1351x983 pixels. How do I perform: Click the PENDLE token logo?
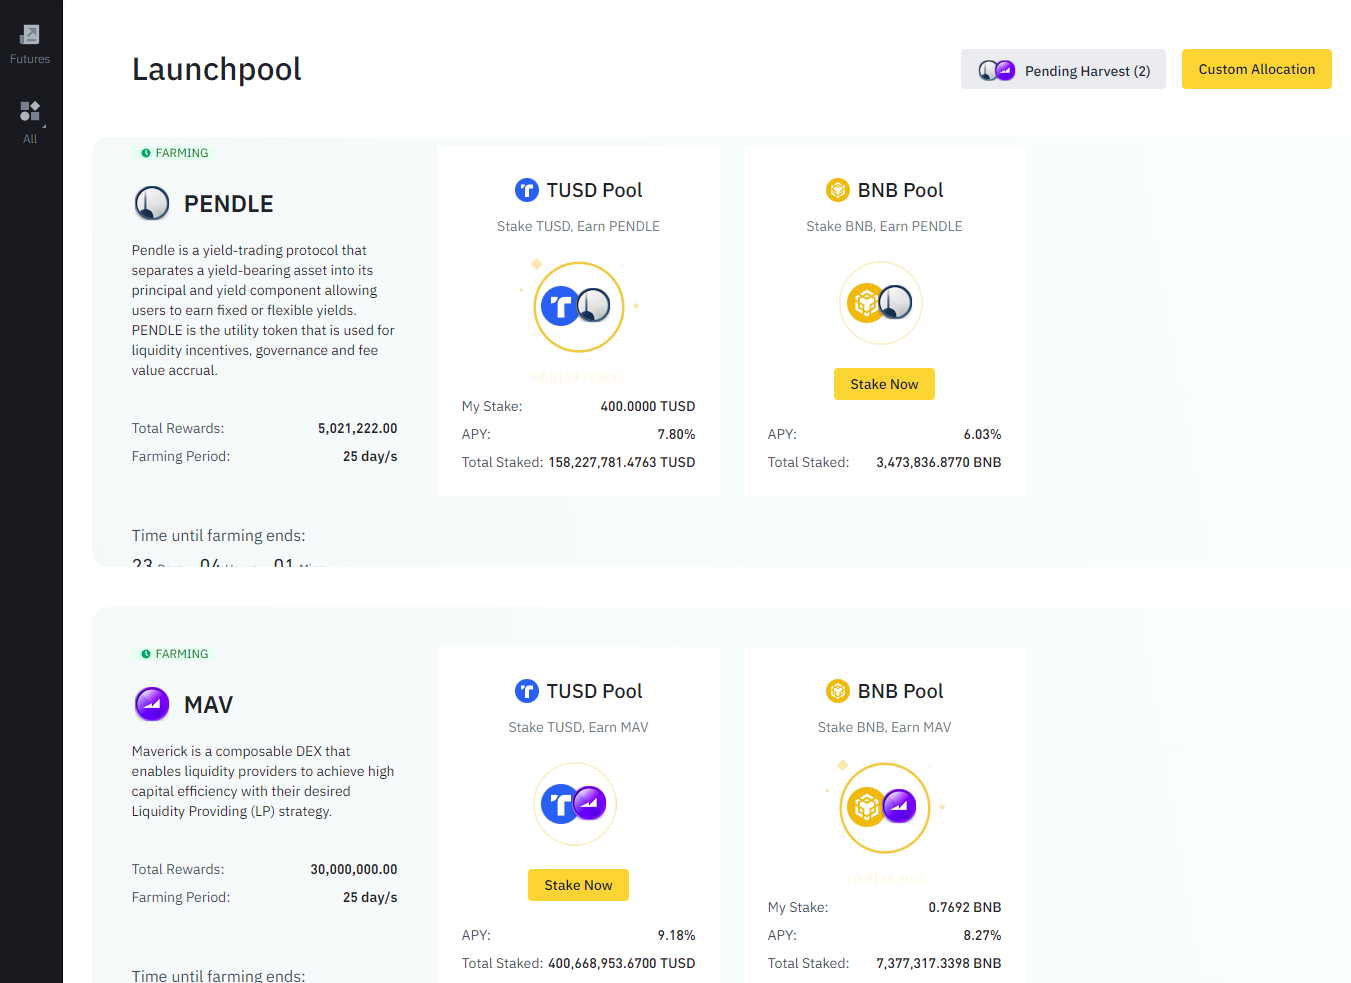tap(152, 203)
